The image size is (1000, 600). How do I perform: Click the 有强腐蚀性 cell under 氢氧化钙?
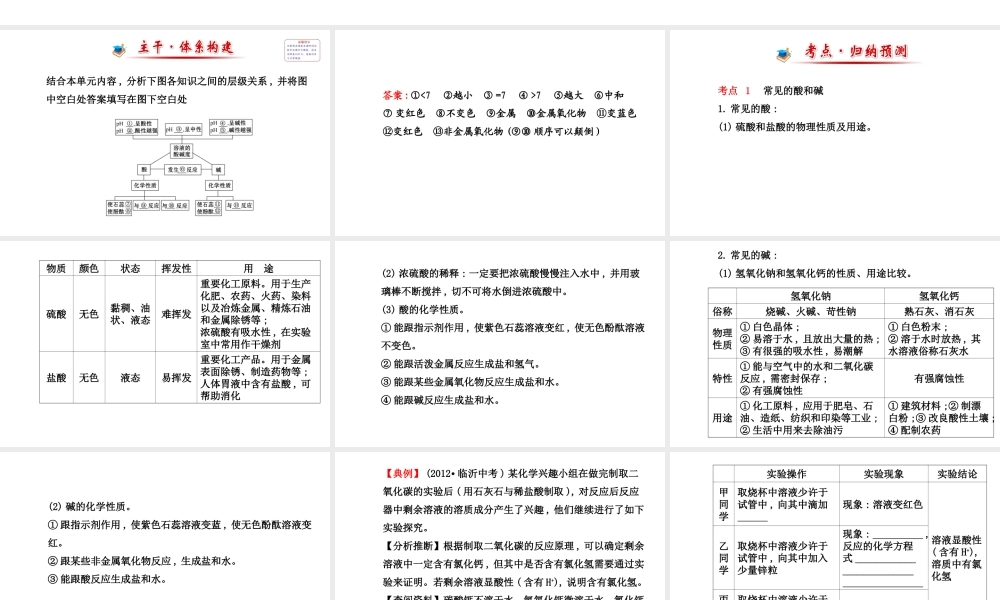click(x=939, y=378)
